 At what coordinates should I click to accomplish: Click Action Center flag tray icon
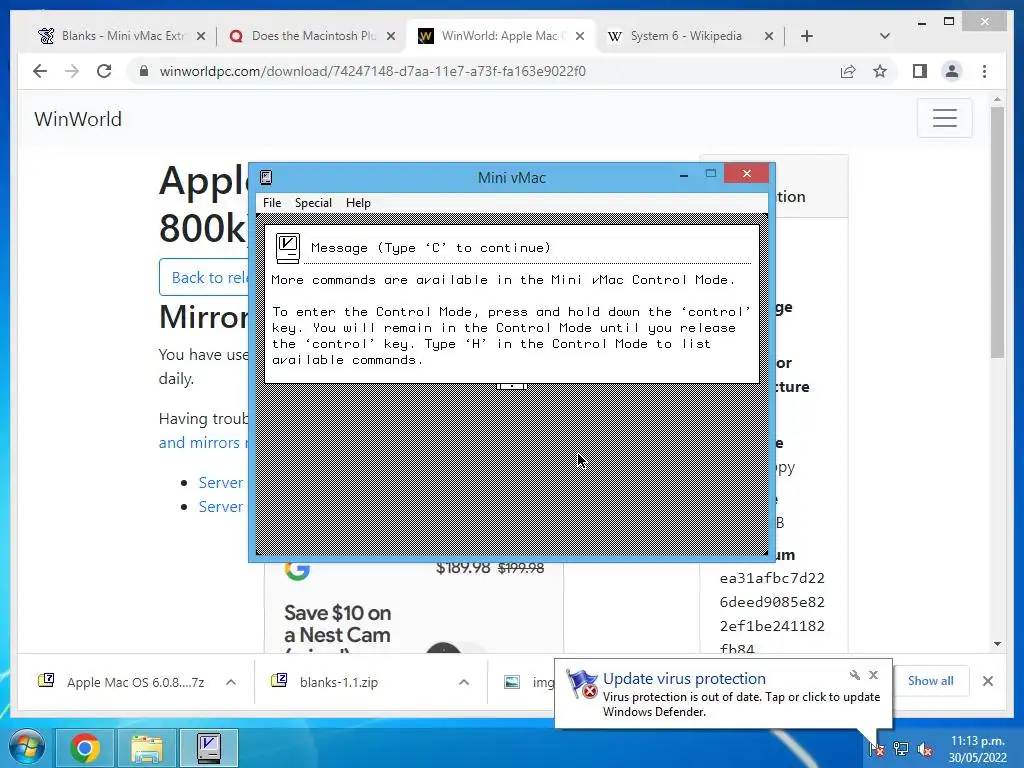[x=877, y=749]
